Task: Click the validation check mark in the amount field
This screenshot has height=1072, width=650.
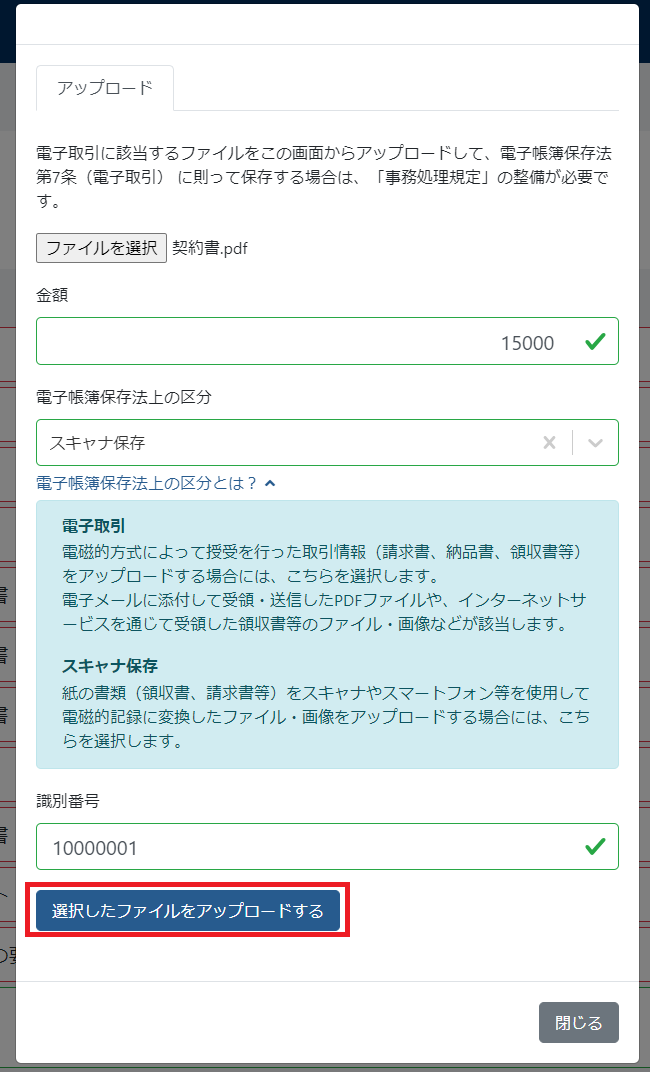Action: tap(597, 341)
